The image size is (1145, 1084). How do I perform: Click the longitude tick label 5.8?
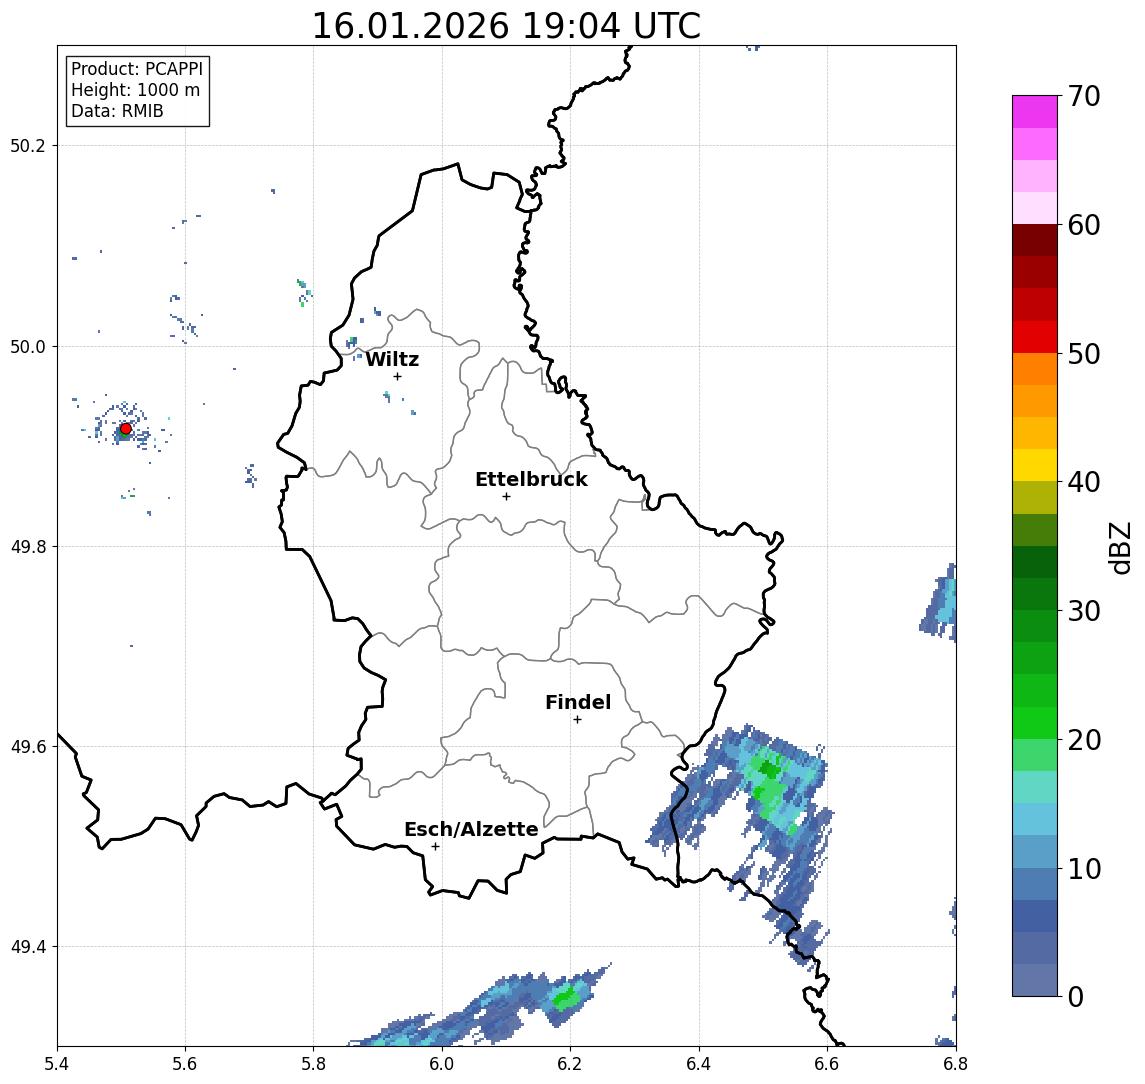pyautogui.click(x=314, y=1064)
